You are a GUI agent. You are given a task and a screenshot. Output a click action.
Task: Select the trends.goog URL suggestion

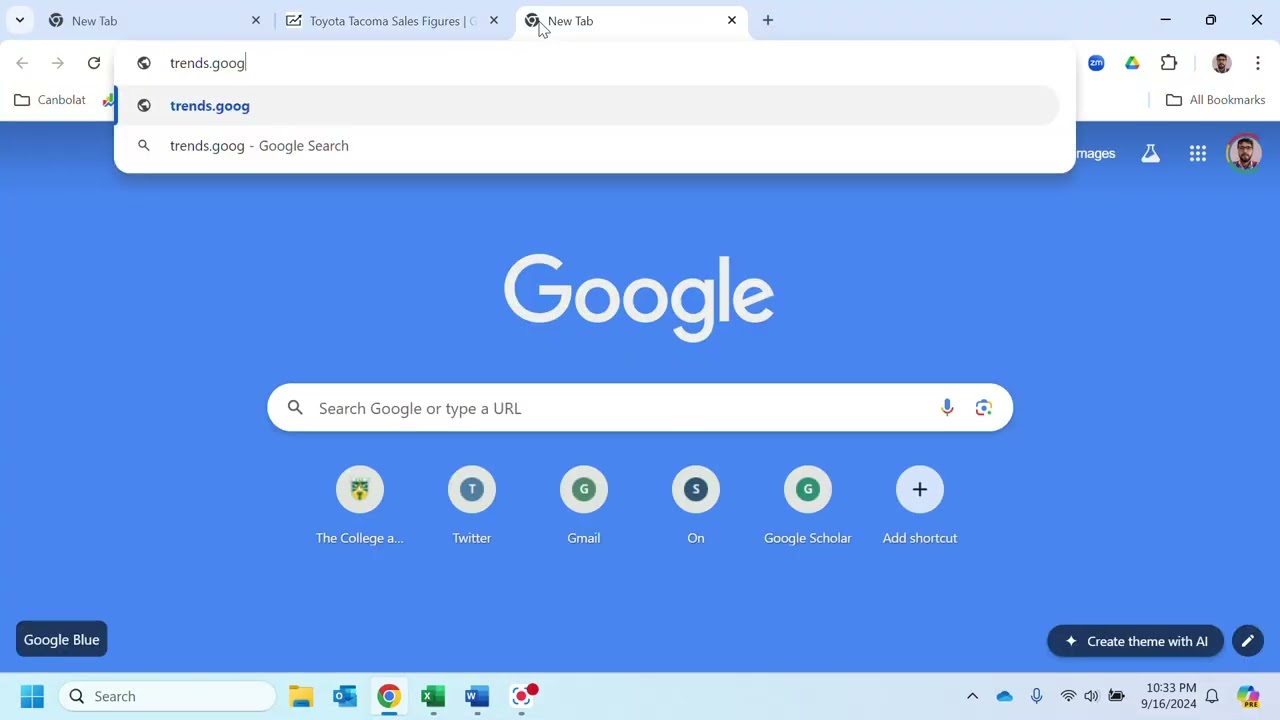coord(588,106)
